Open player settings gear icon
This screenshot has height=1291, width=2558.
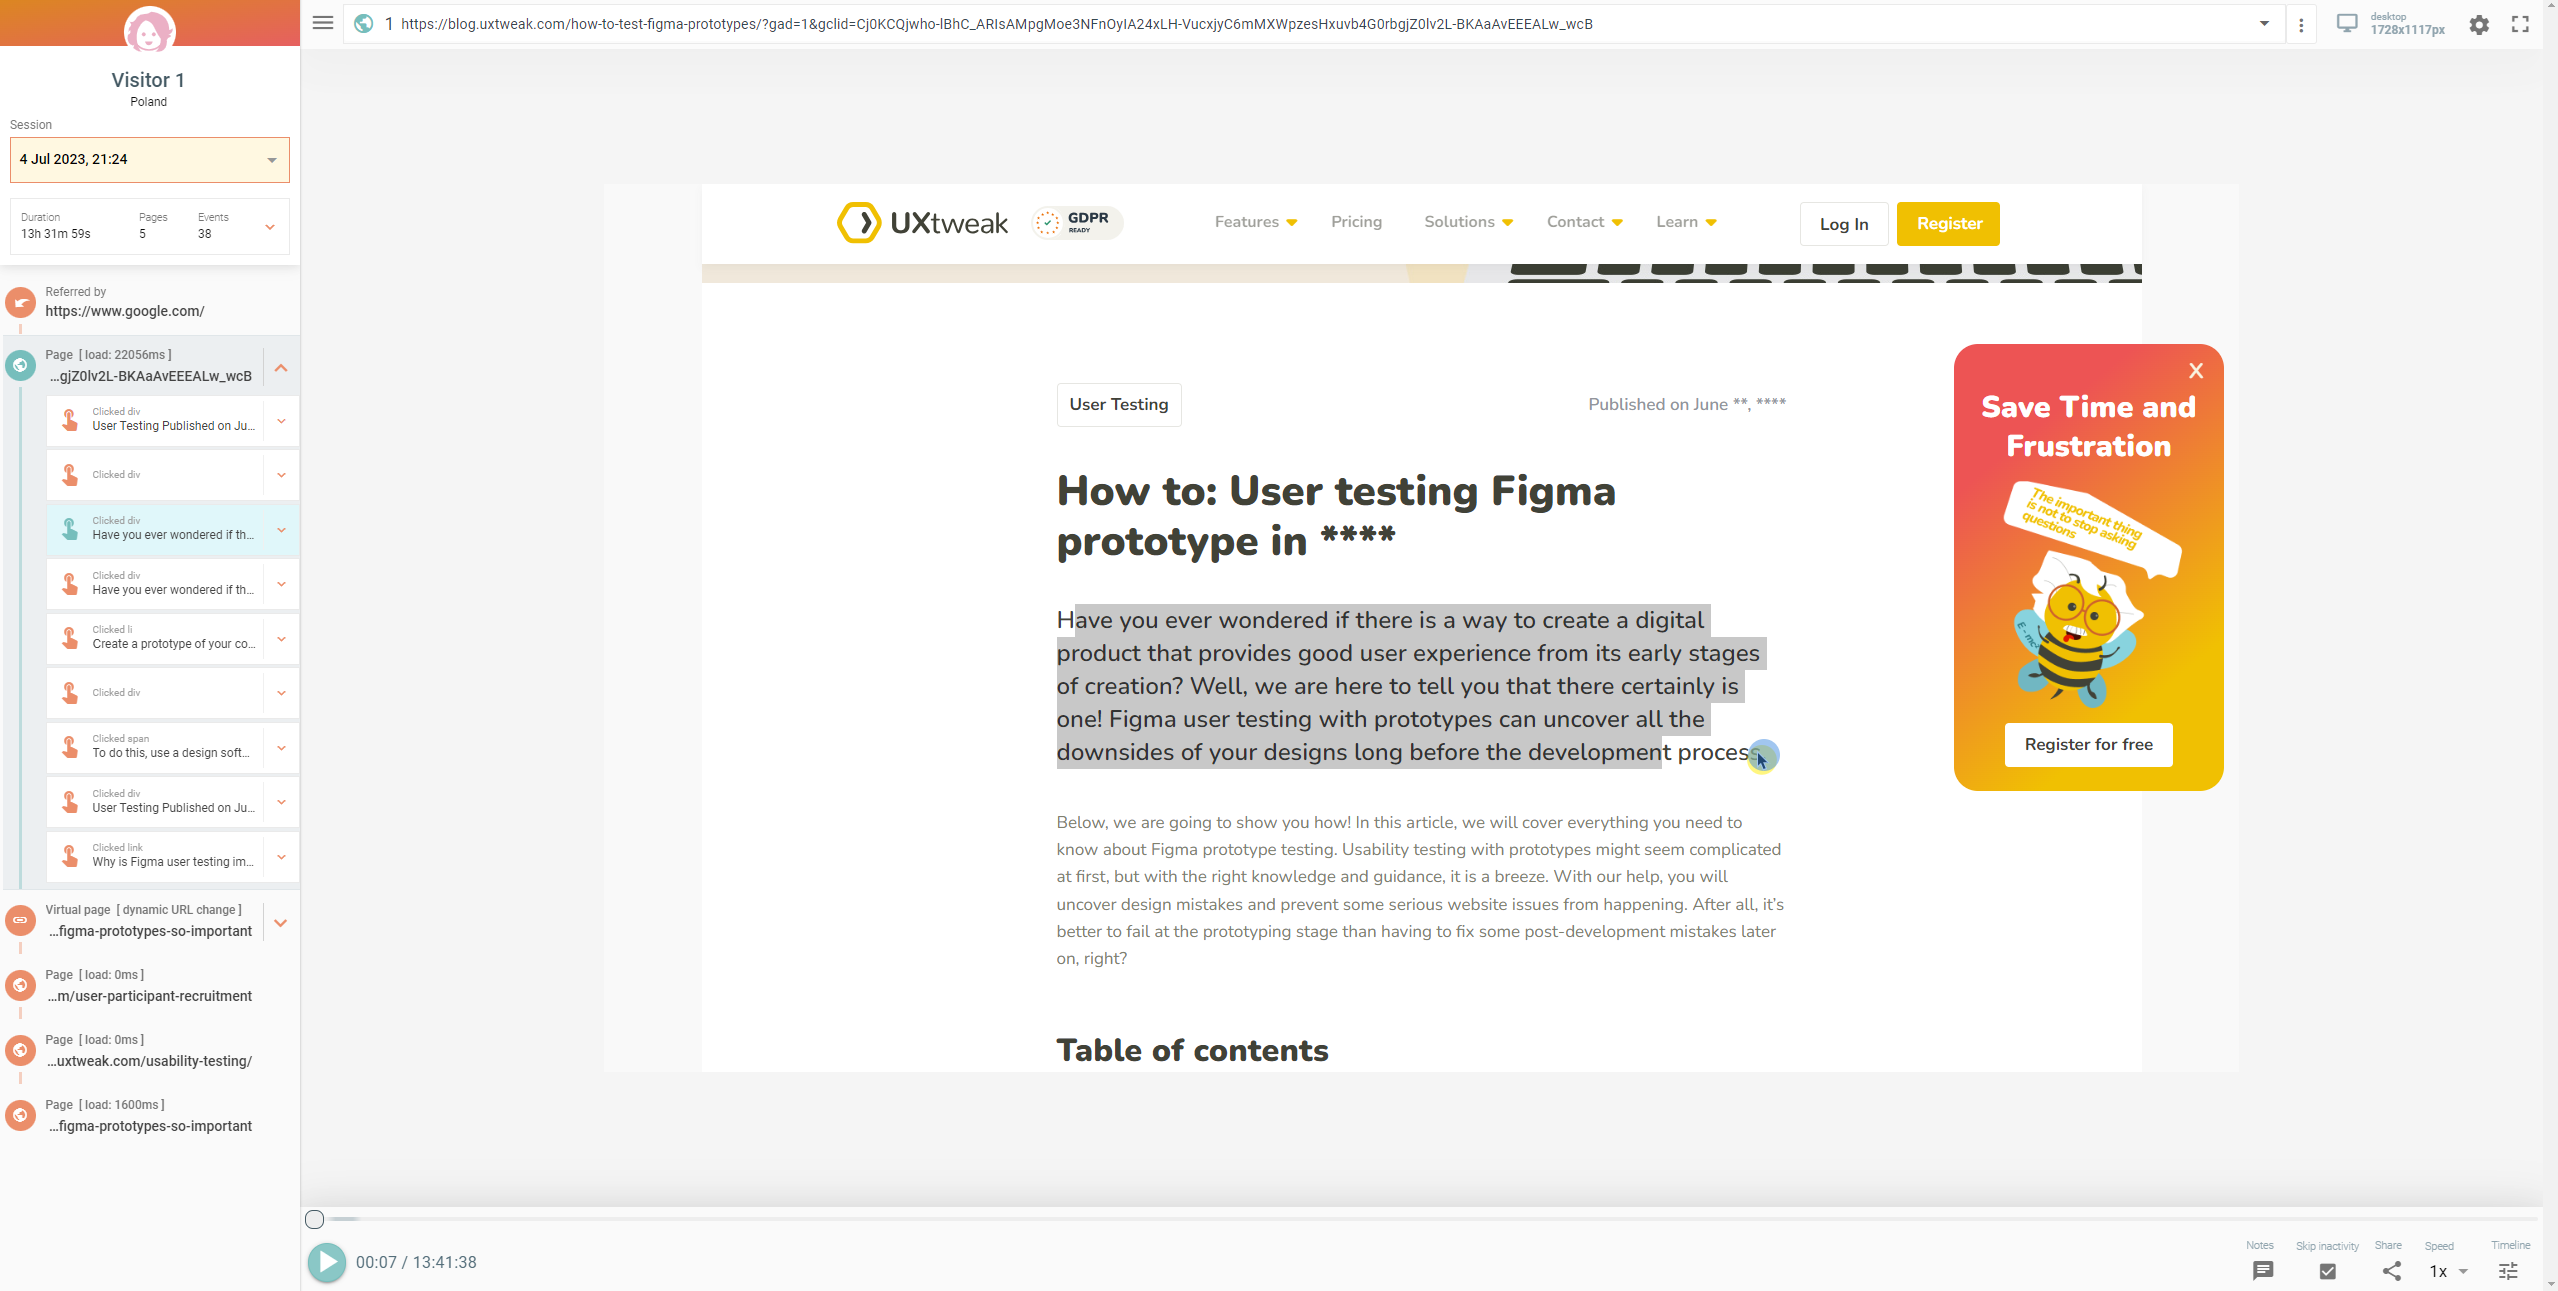(2479, 24)
